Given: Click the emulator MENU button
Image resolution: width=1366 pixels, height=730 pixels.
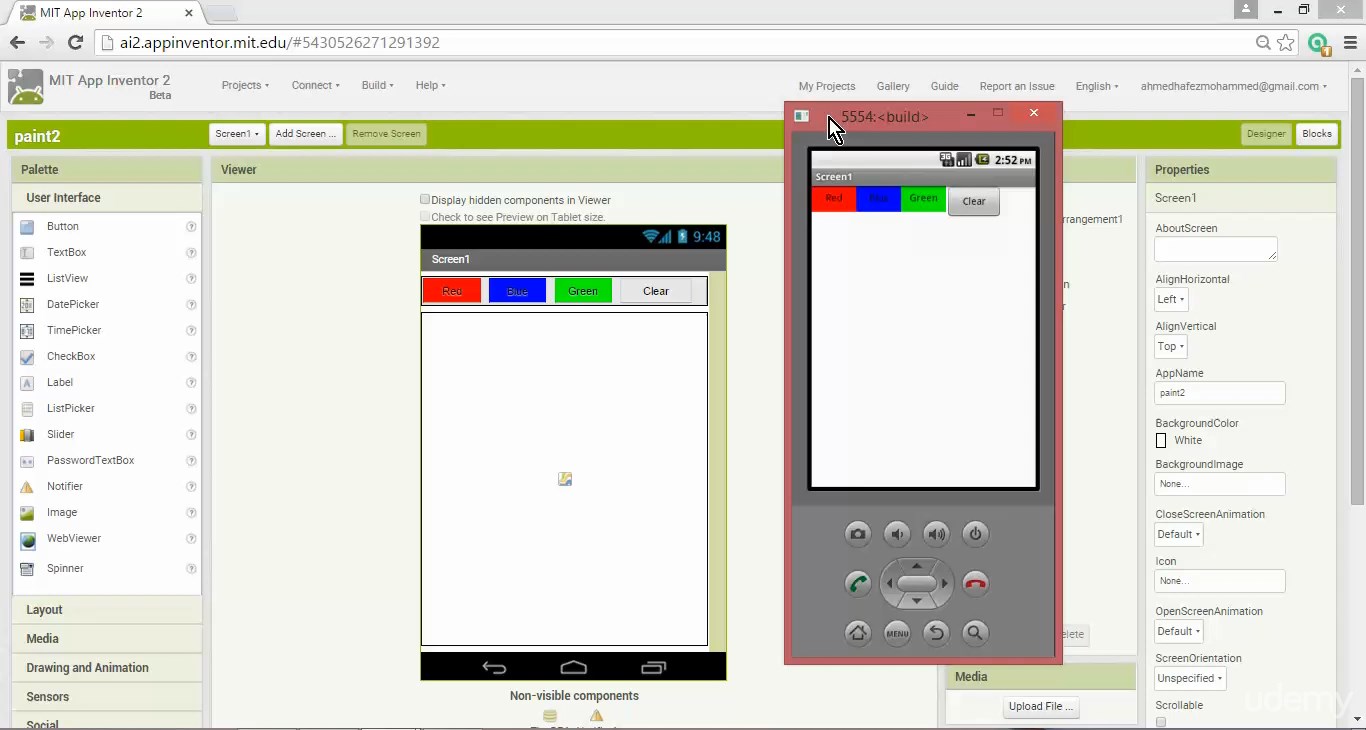Looking at the screenshot, I should pos(897,633).
